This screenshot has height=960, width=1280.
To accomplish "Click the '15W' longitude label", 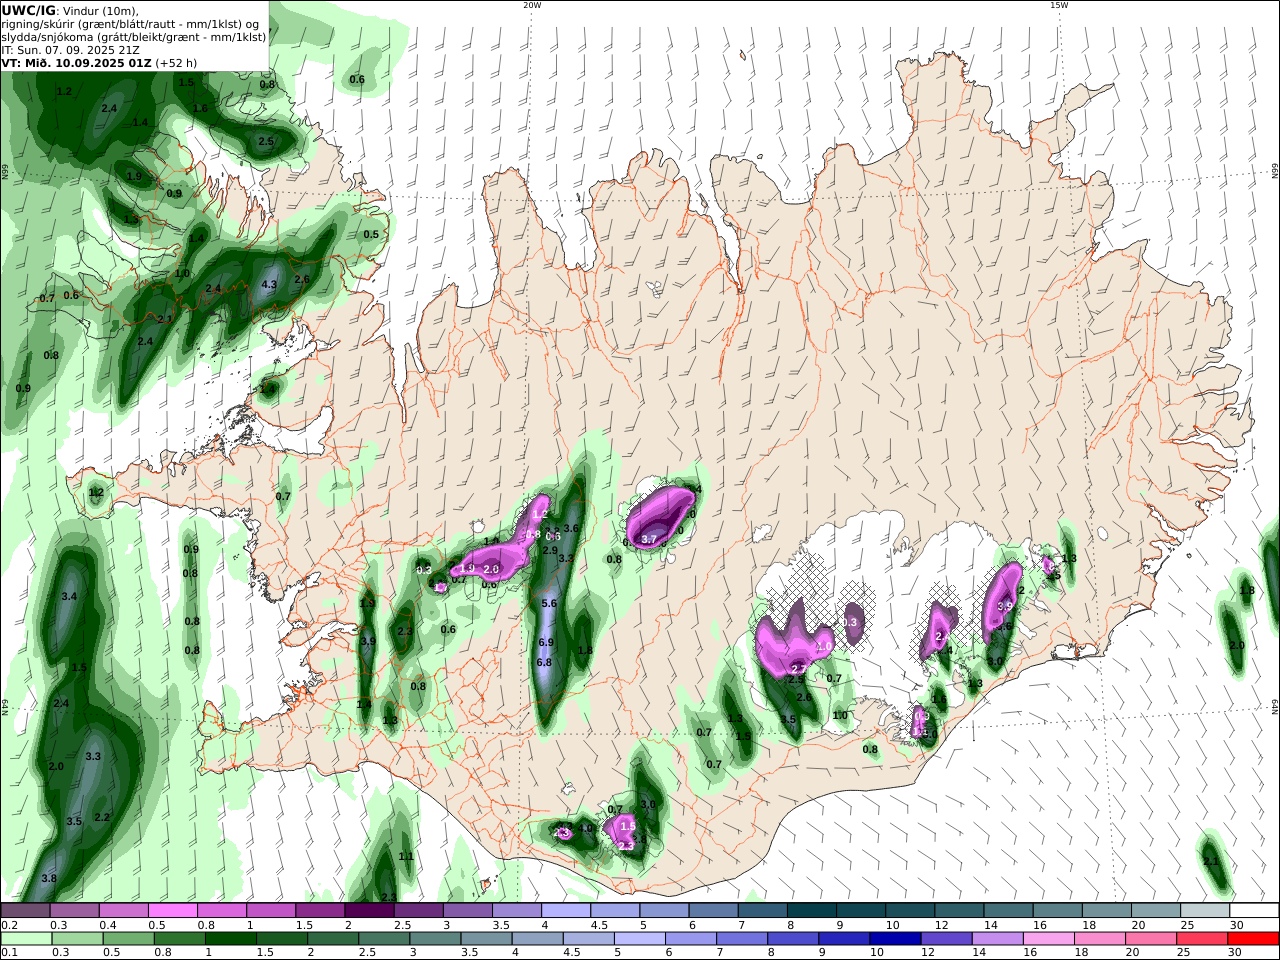I will point(1059,5).
